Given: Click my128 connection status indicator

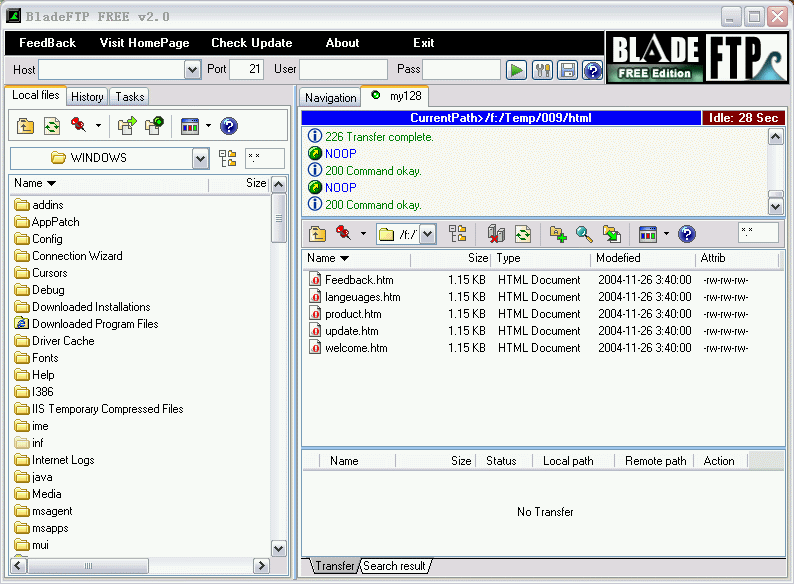Looking at the screenshot, I should pyautogui.click(x=375, y=95).
